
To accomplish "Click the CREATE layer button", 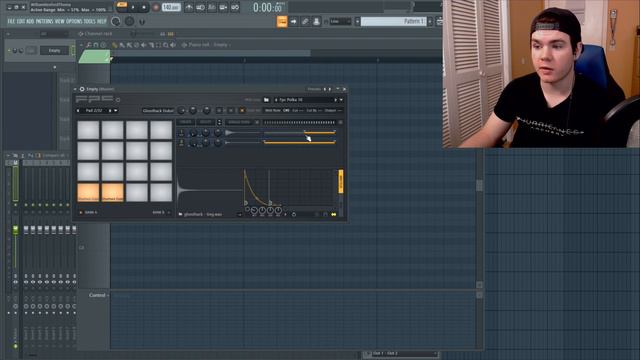I will pos(186,122).
